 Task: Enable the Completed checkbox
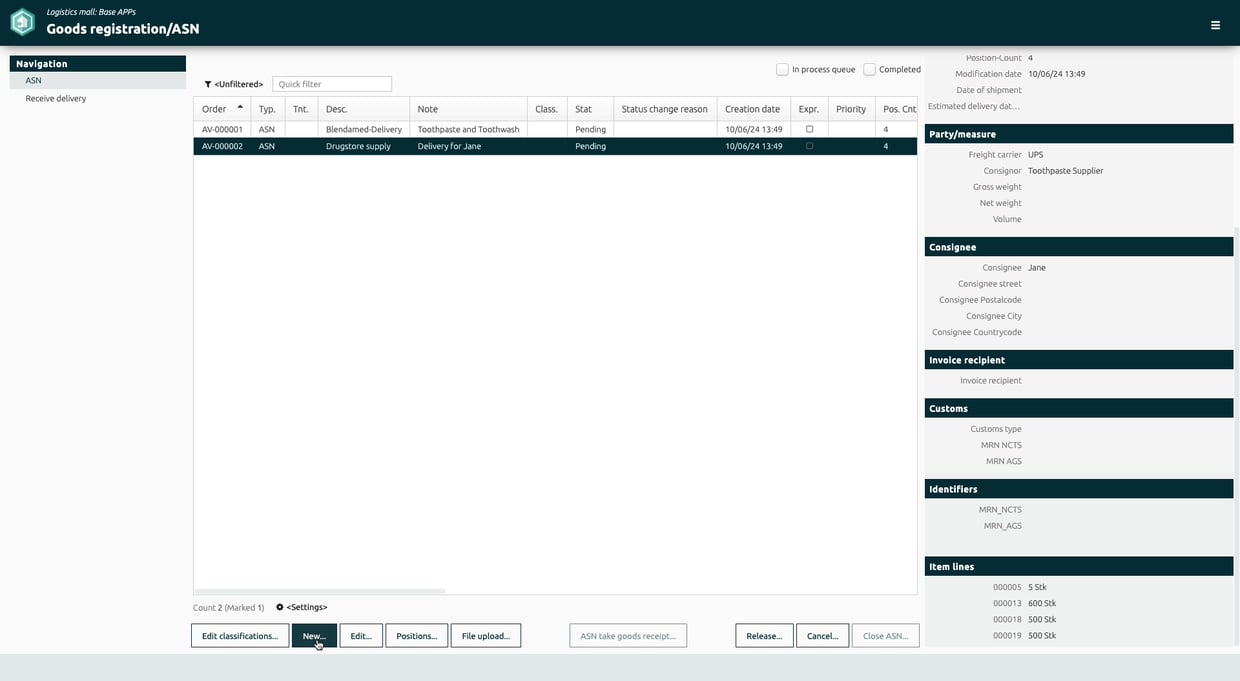point(869,69)
